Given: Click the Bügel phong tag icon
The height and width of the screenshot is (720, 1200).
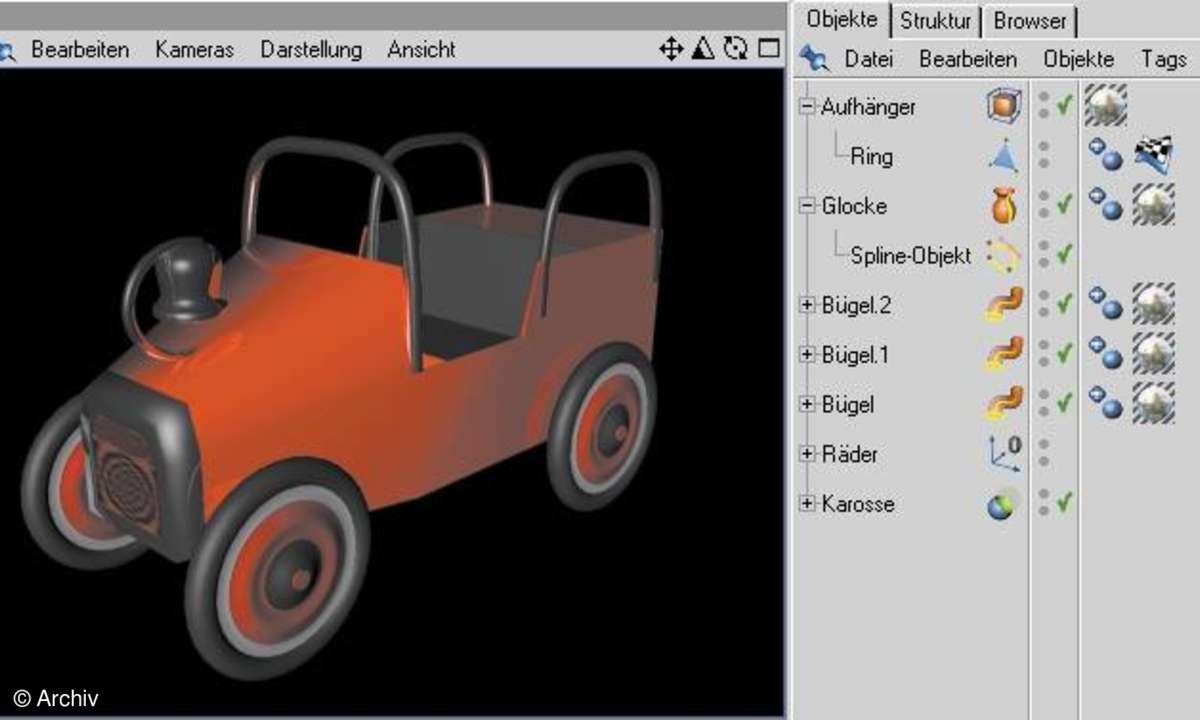Looking at the screenshot, I should coord(1105,403).
